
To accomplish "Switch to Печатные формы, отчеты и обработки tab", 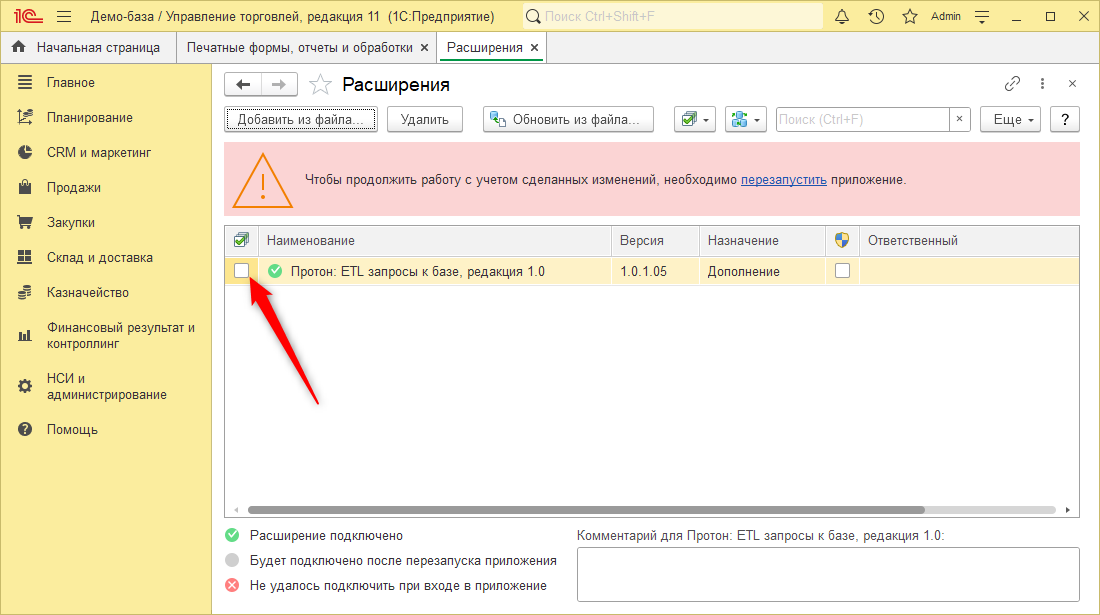I will click(300, 48).
